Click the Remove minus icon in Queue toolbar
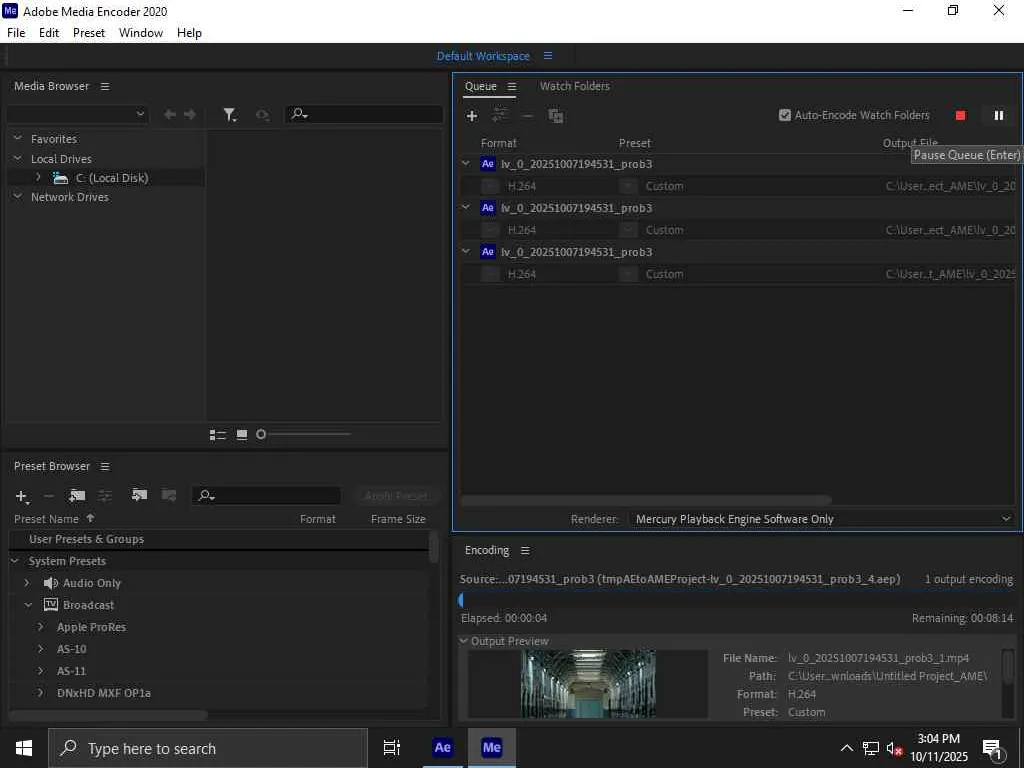 click(x=527, y=116)
